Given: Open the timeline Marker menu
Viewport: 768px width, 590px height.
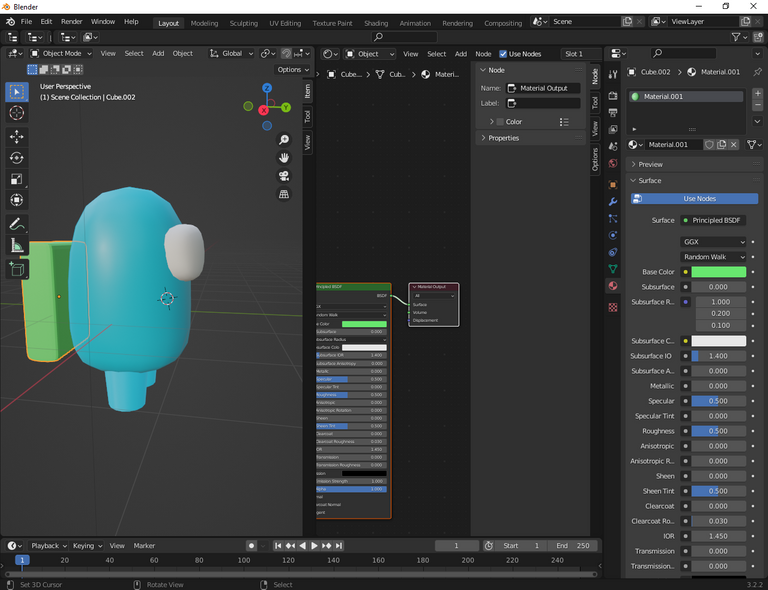Looking at the screenshot, I should click(144, 545).
